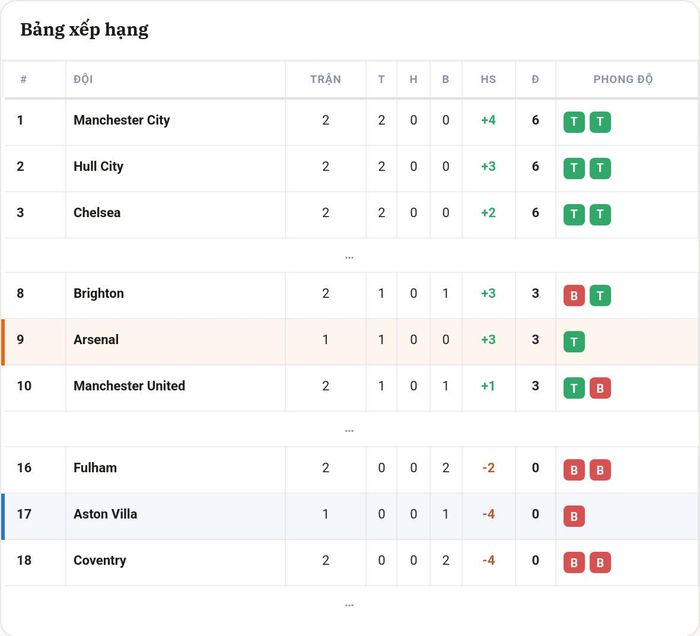Open the Chelsea team link
This screenshot has width=700, height=636.
(x=97, y=212)
